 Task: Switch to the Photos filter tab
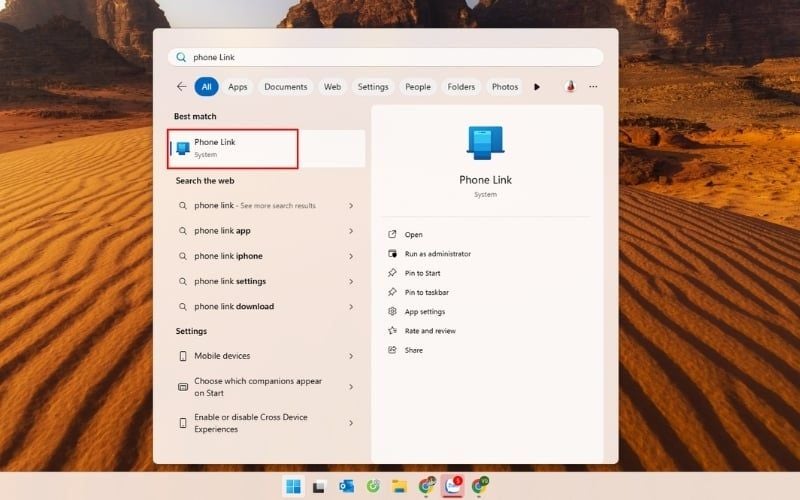point(505,87)
